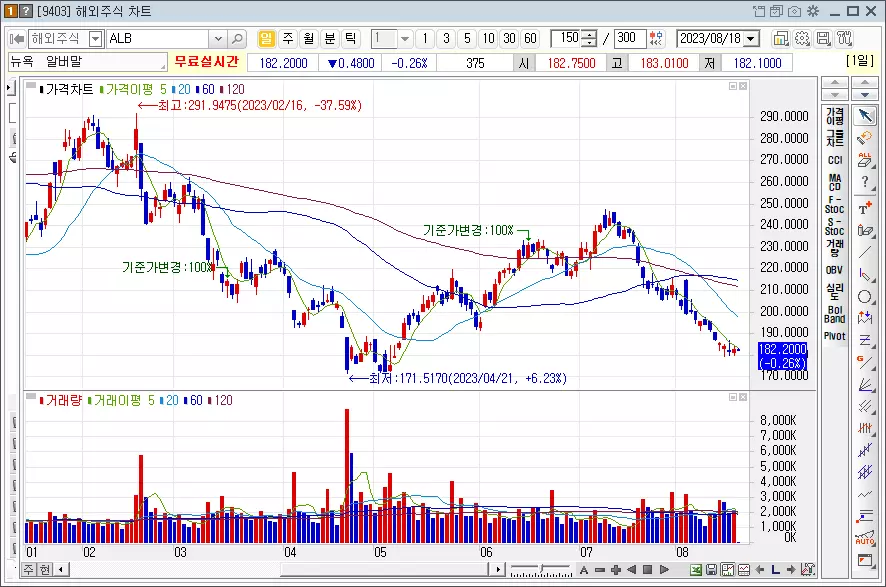This screenshot has width=886, height=587.
Task: Collapse left indicator list up arrow
Action: (835, 82)
